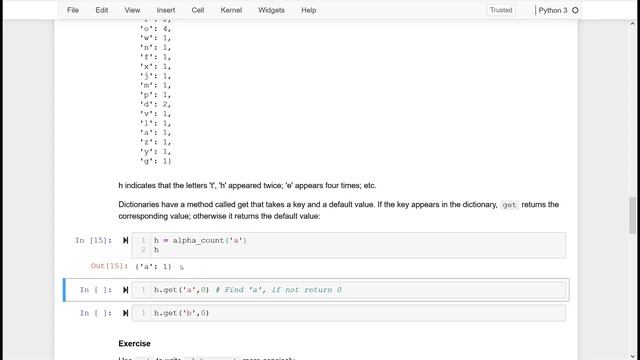
Task: Click the scrollbar up arrow
Action: (x=632, y=24)
